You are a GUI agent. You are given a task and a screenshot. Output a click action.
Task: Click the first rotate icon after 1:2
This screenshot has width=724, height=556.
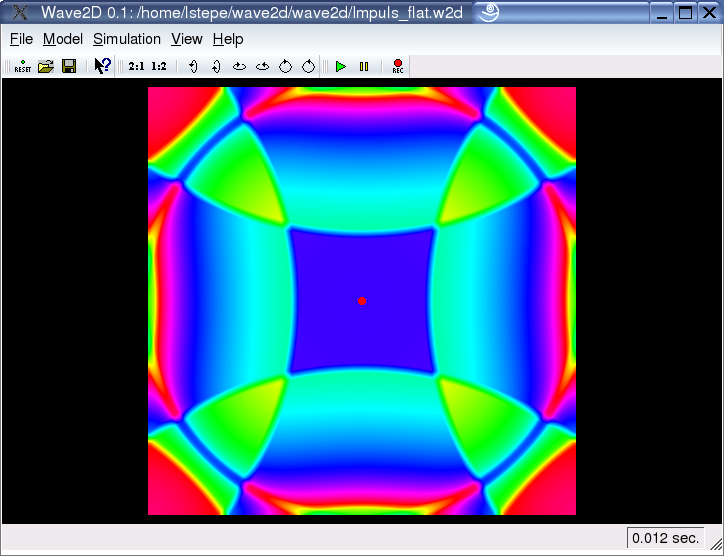click(192, 66)
